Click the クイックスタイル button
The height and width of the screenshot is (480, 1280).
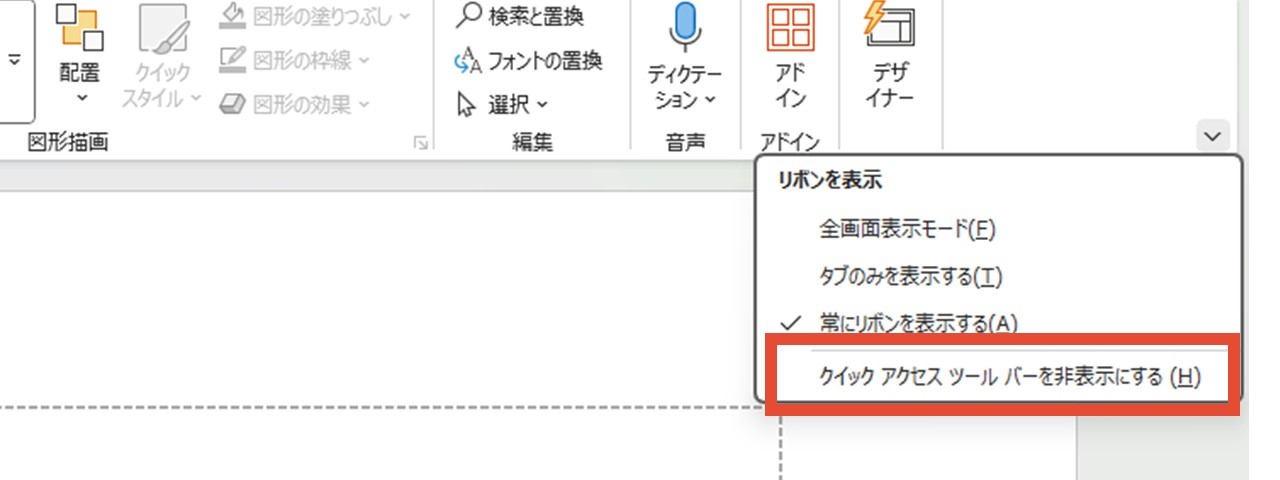[x=162, y=56]
